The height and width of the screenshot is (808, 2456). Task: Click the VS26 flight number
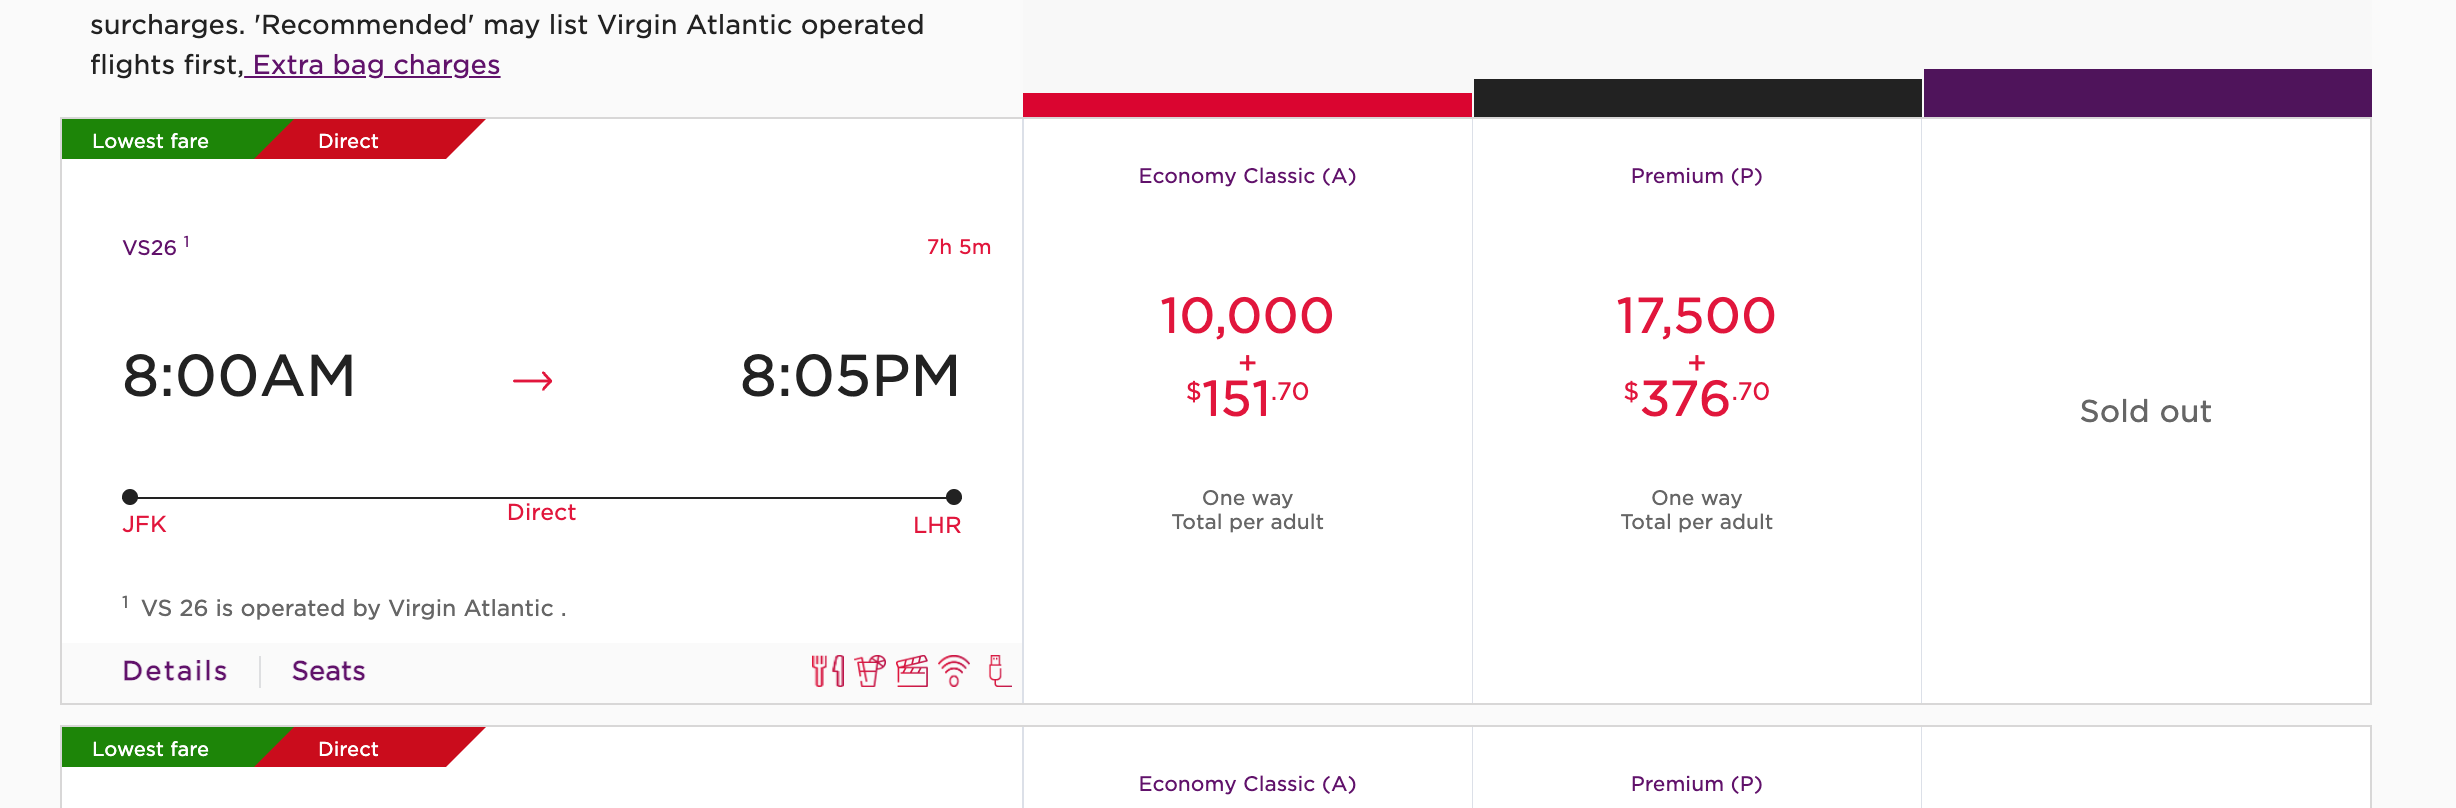click(150, 248)
